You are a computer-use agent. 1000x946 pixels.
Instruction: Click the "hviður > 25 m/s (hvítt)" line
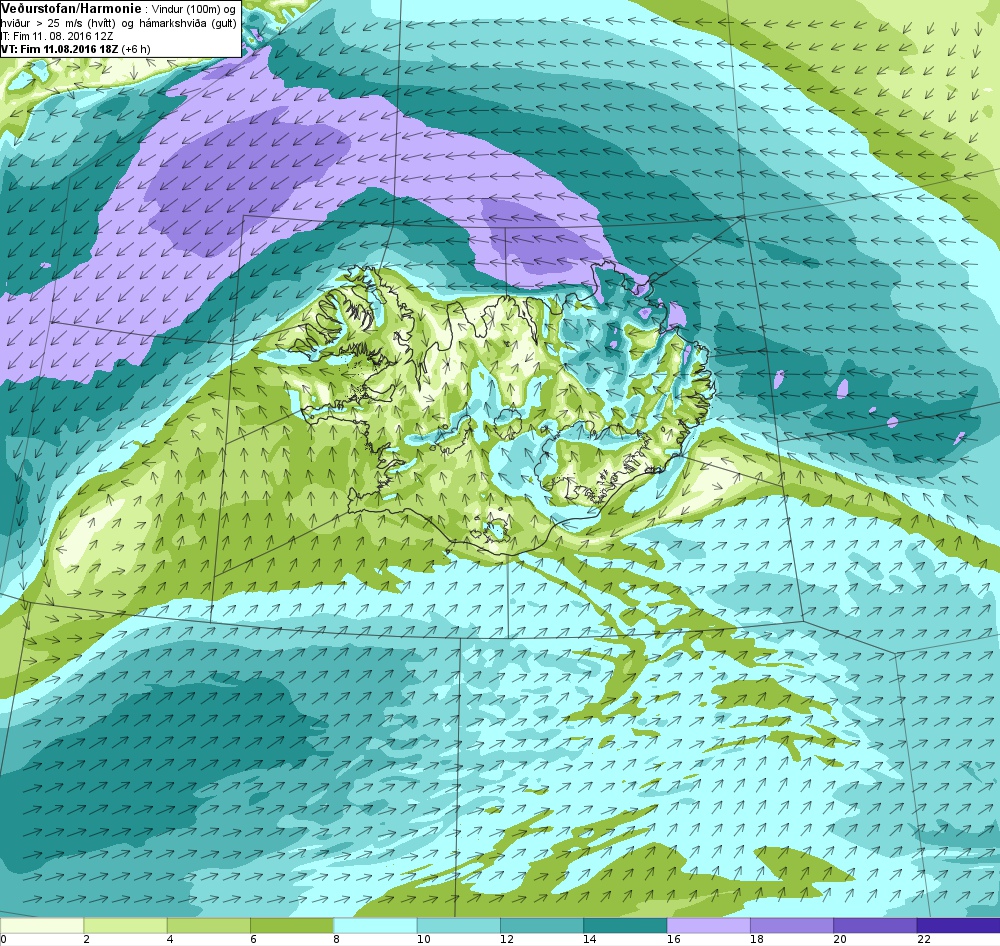[58, 24]
